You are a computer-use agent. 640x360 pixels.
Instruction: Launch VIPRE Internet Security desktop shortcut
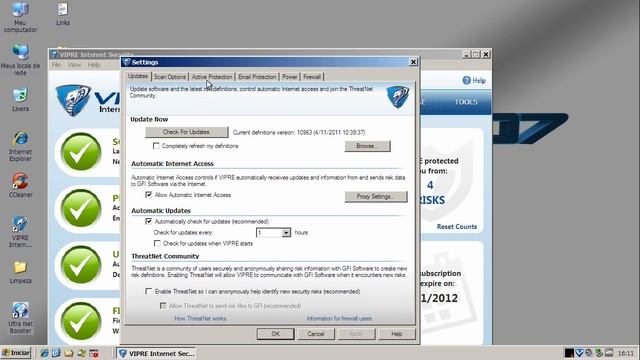click(20, 231)
